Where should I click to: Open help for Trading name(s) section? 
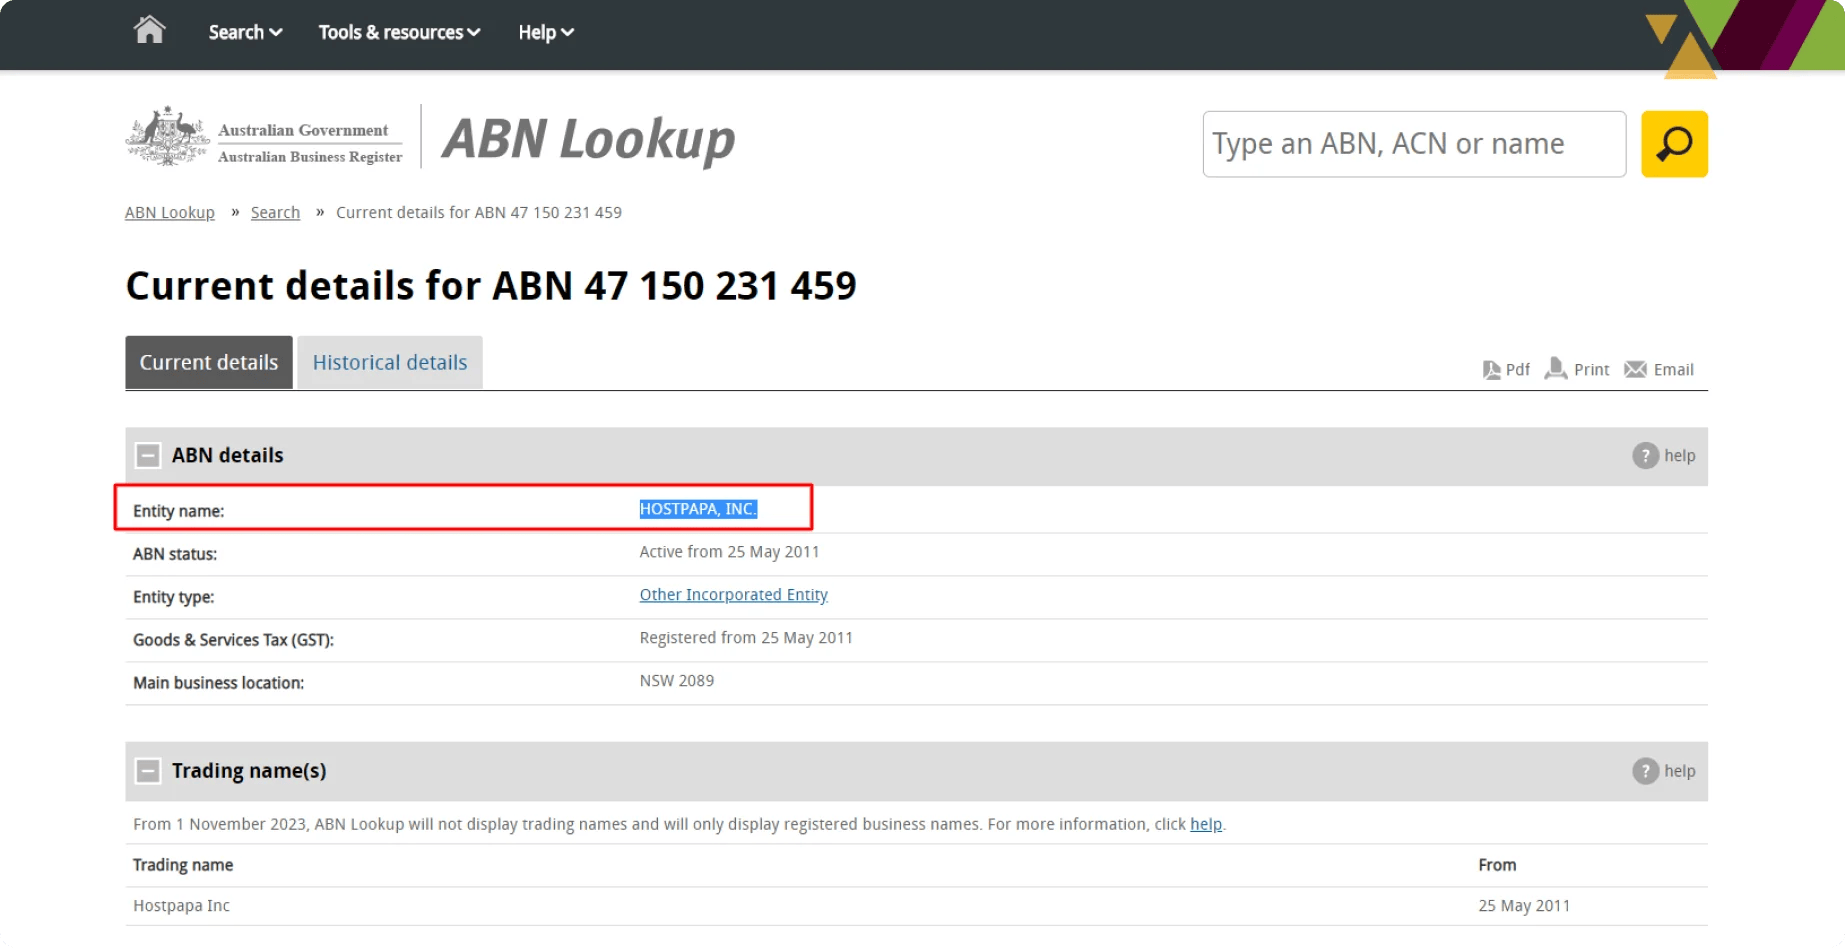coord(1664,771)
